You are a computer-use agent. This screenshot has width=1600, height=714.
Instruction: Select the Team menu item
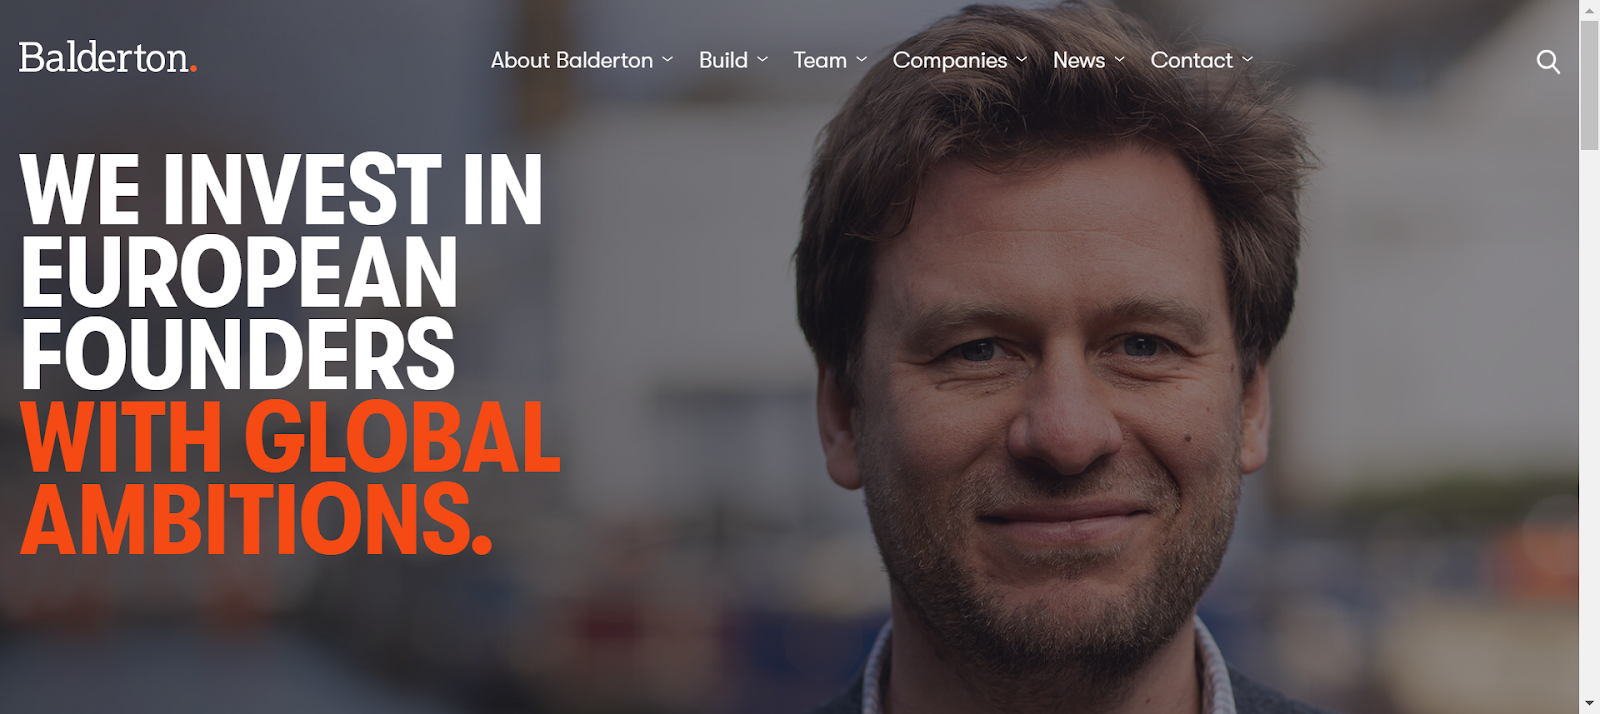[x=820, y=60]
